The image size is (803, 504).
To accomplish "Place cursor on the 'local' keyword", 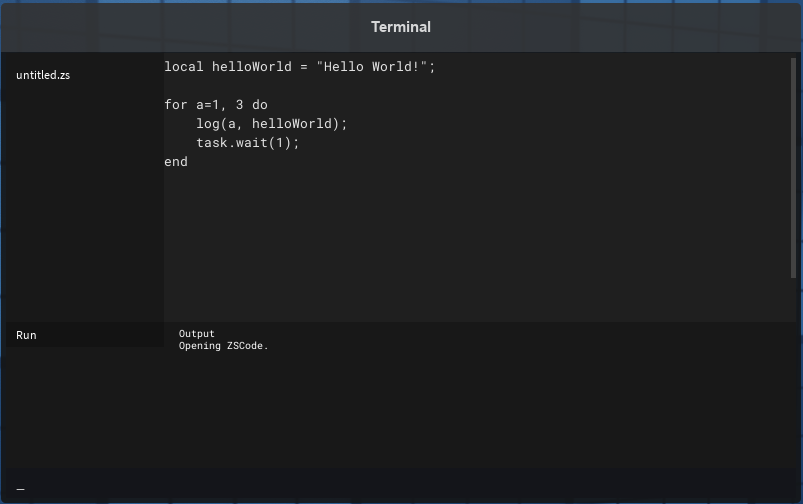I will 184,67.
